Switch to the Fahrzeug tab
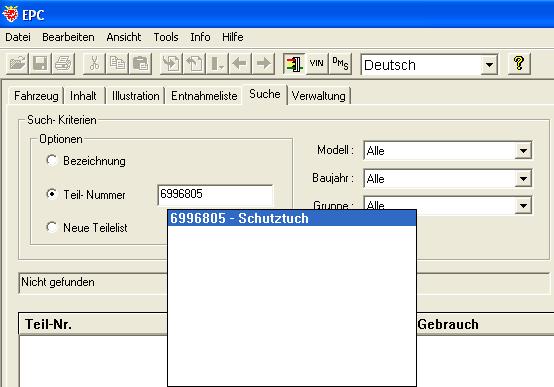Screen dimensions: 554x387 tap(36, 96)
